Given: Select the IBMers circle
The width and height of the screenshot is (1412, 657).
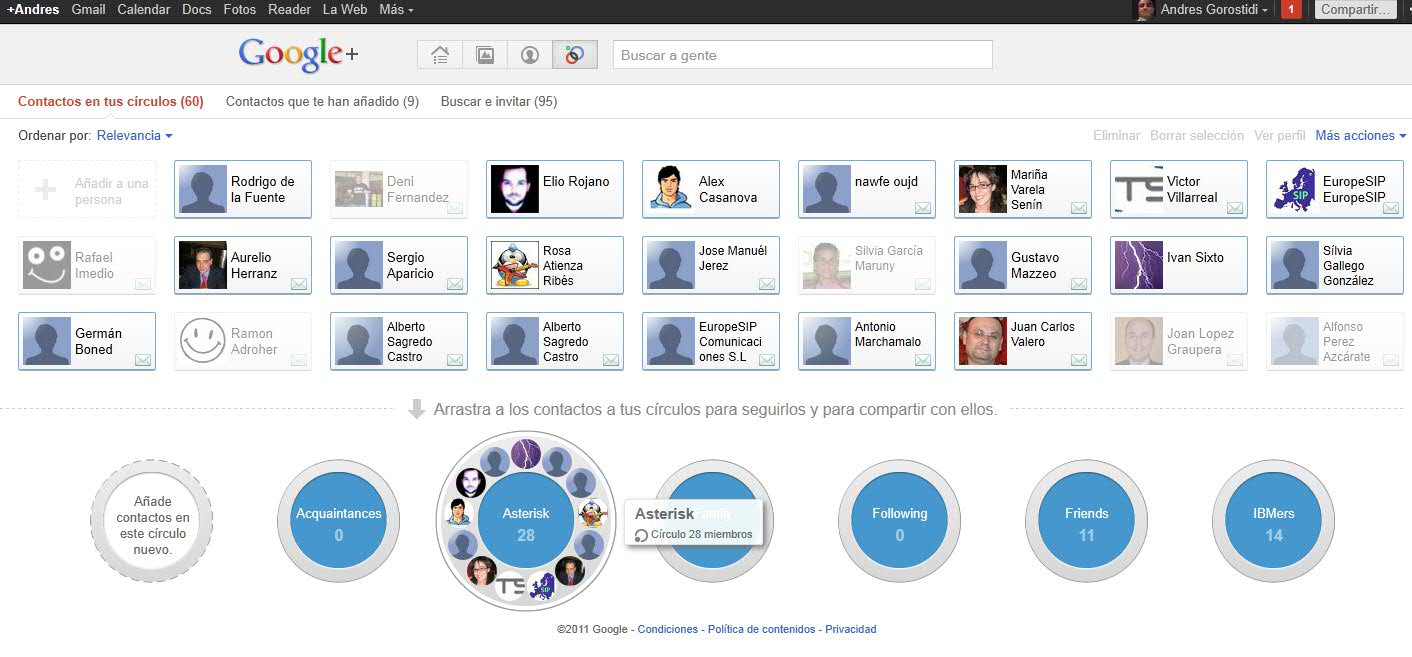Looking at the screenshot, I should point(1273,522).
